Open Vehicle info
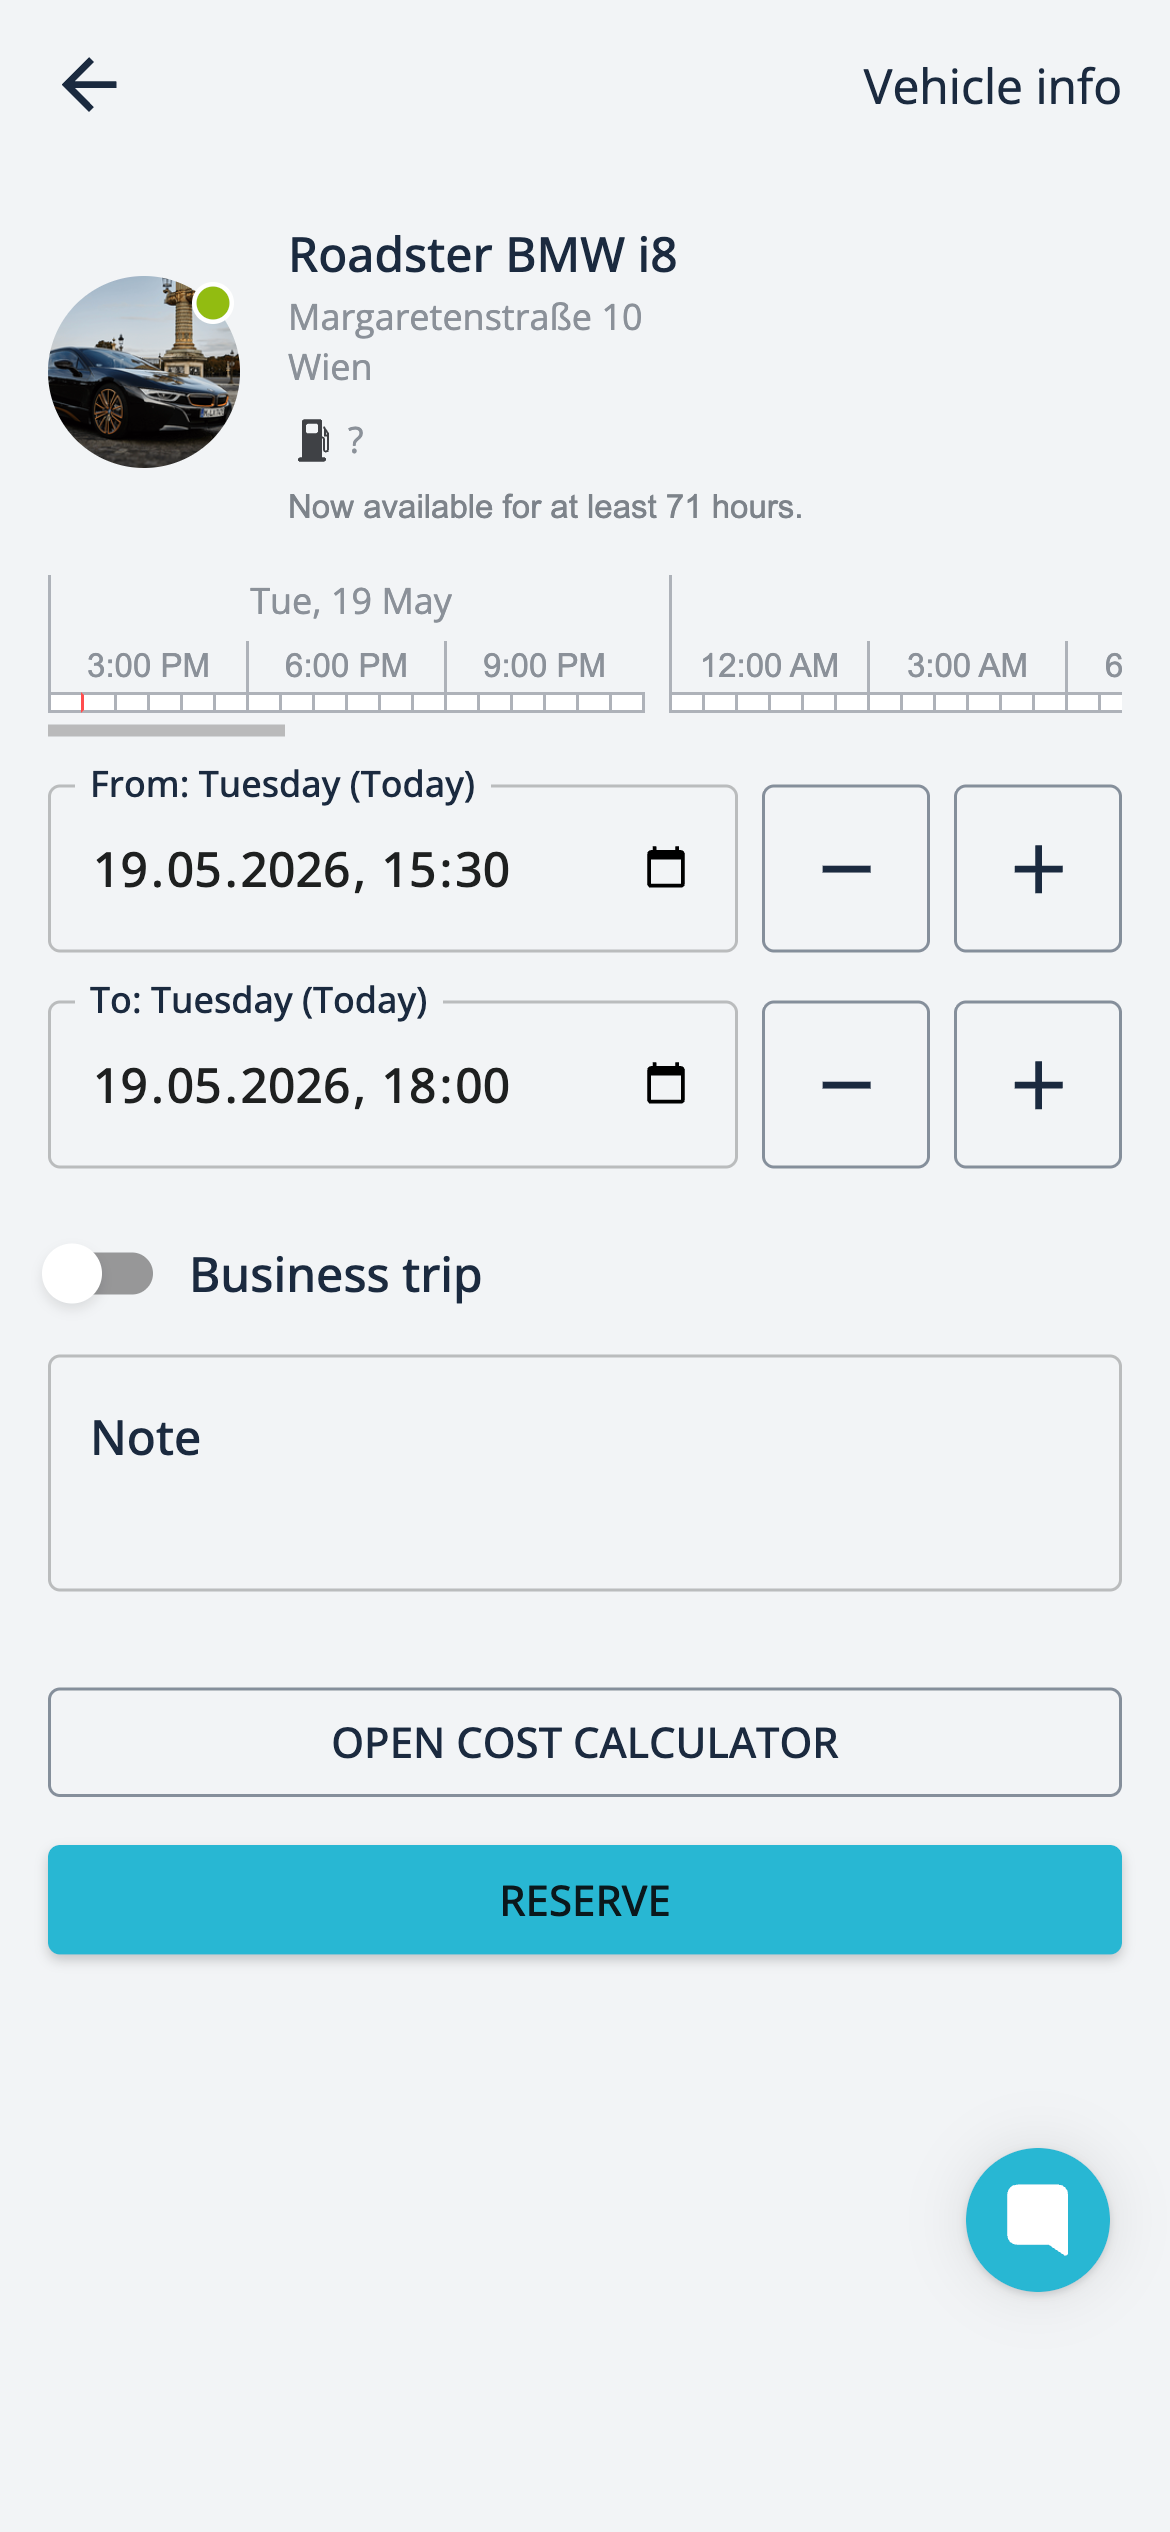 pos(992,87)
